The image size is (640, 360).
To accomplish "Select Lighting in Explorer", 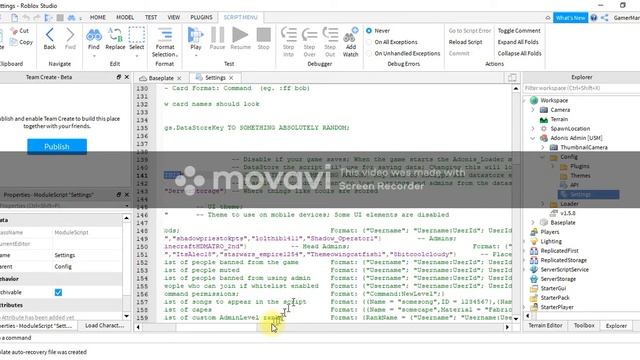I will tap(551, 241).
